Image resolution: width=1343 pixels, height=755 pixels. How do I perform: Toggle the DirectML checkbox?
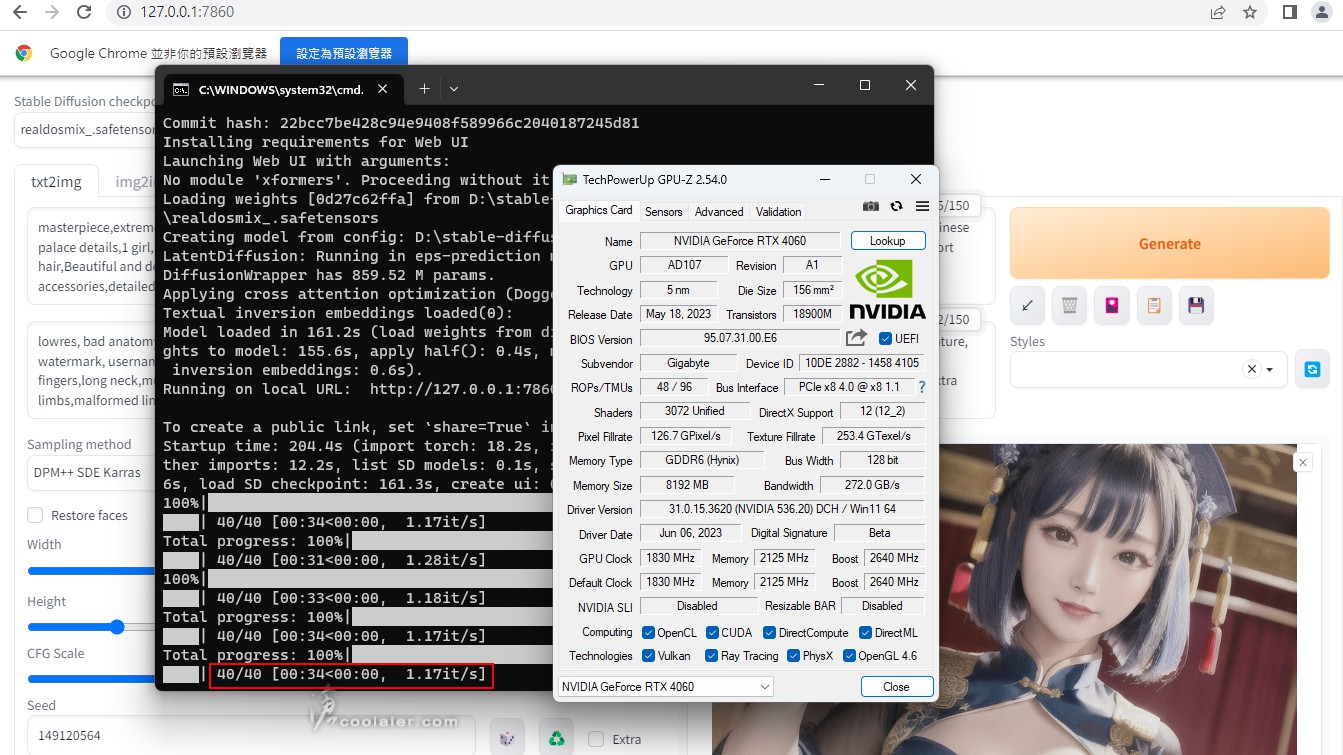pos(865,633)
